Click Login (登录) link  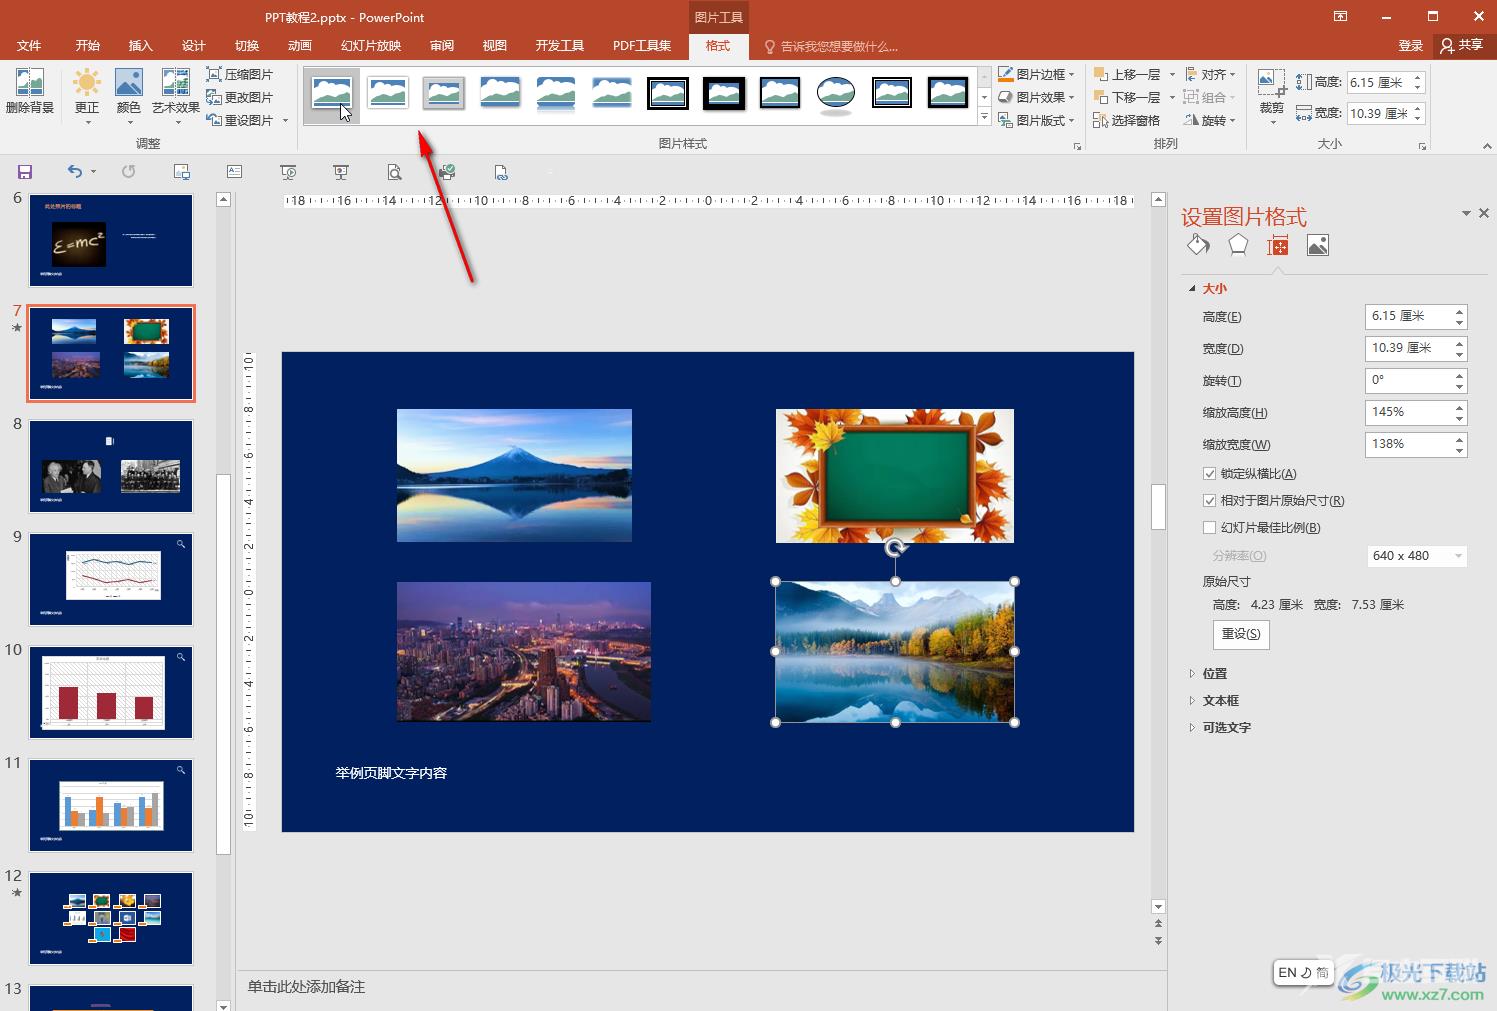[1411, 46]
